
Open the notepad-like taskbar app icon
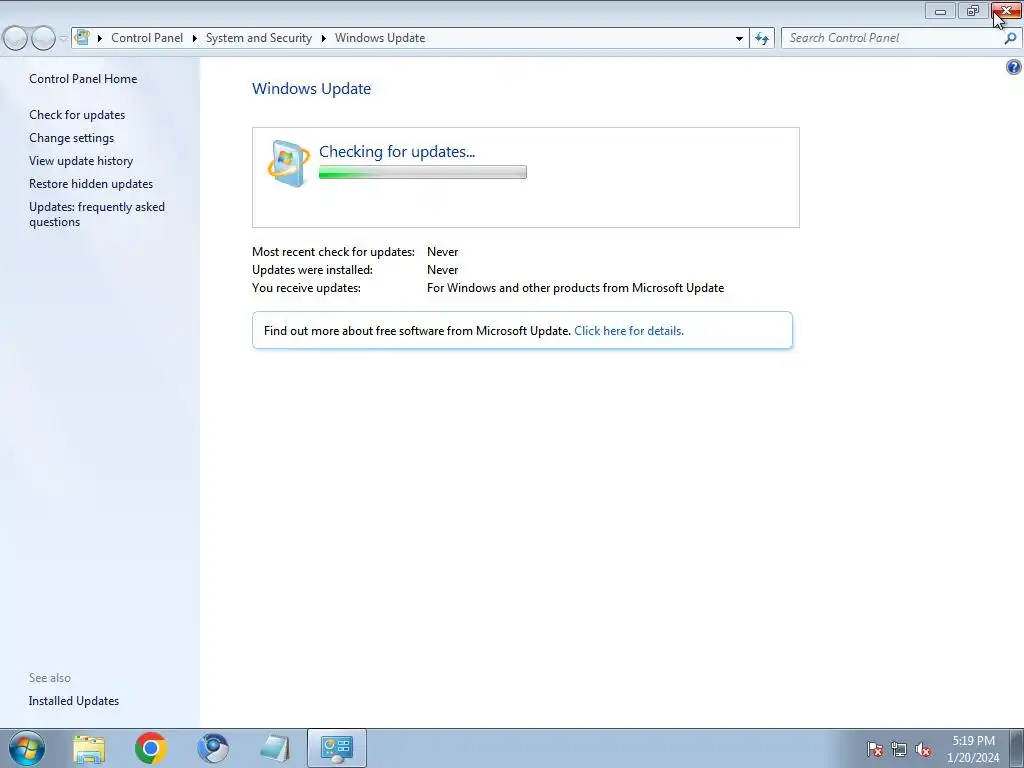pyautogui.click(x=274, y=748)
